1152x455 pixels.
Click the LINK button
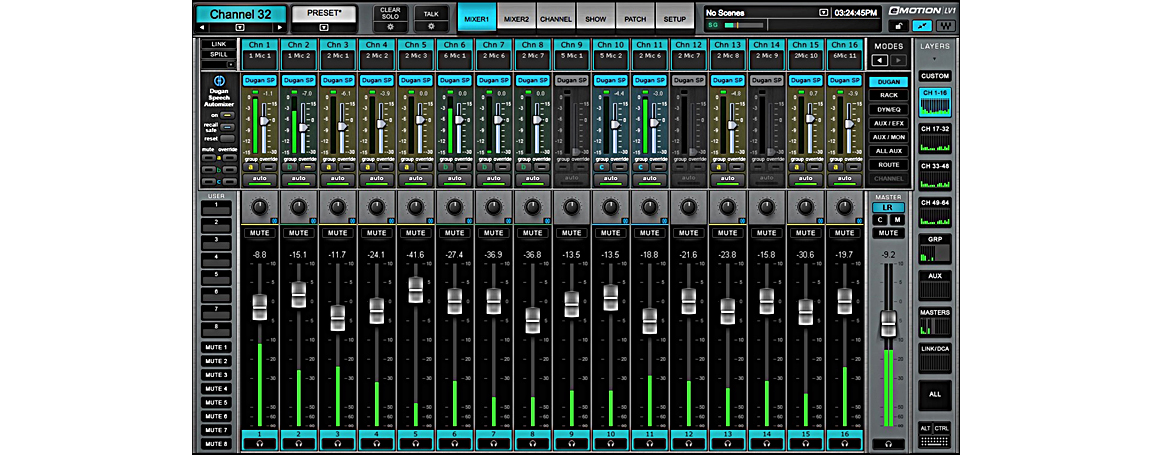click(x=218, y=45)
